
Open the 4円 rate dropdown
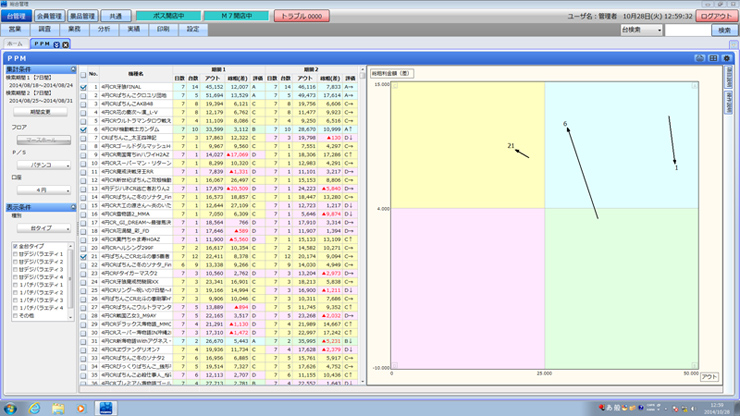[44, 190]
